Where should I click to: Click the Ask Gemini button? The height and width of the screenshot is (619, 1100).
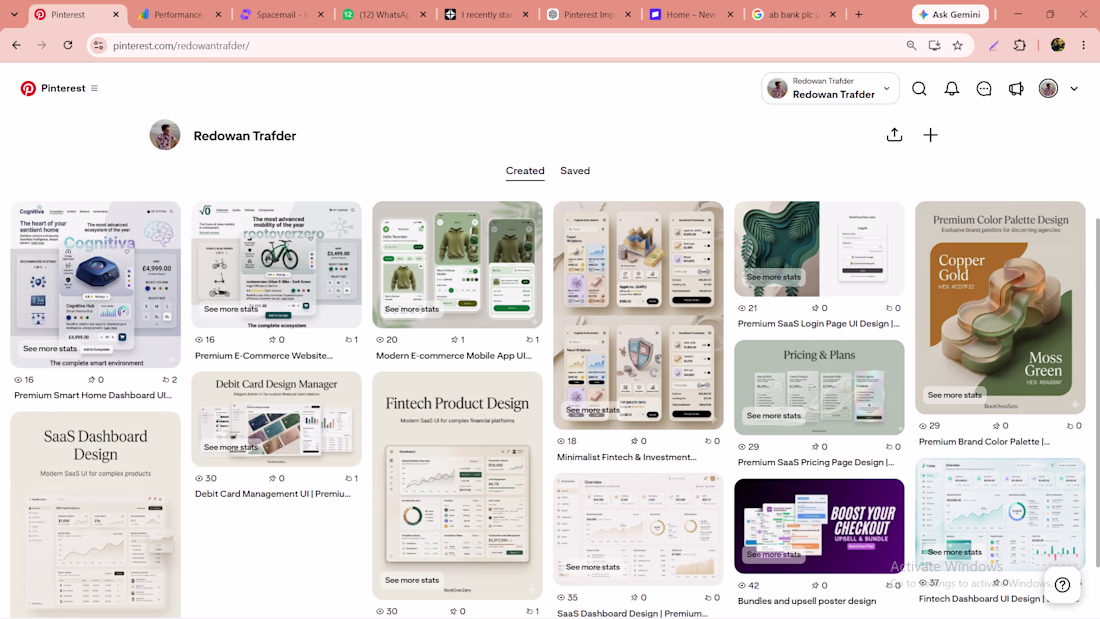(x=950, y=14)
